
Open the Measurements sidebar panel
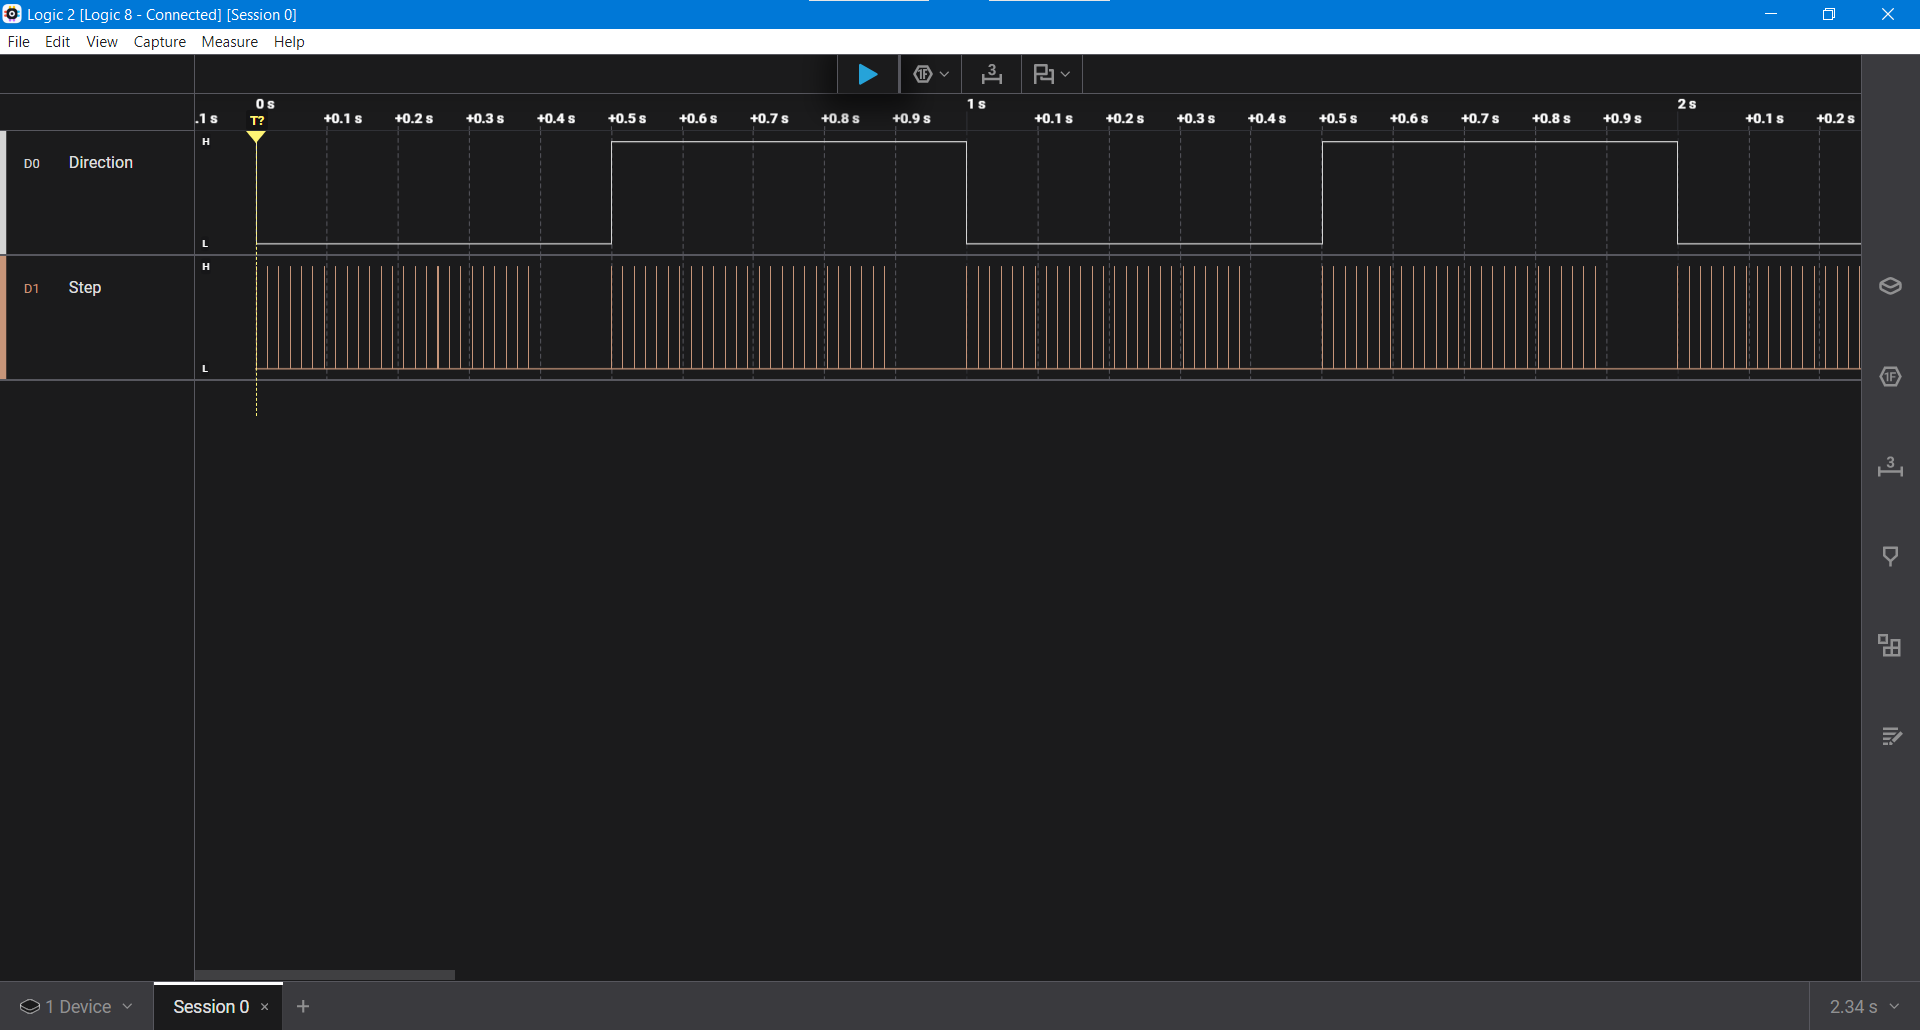tap(1890, 467)
